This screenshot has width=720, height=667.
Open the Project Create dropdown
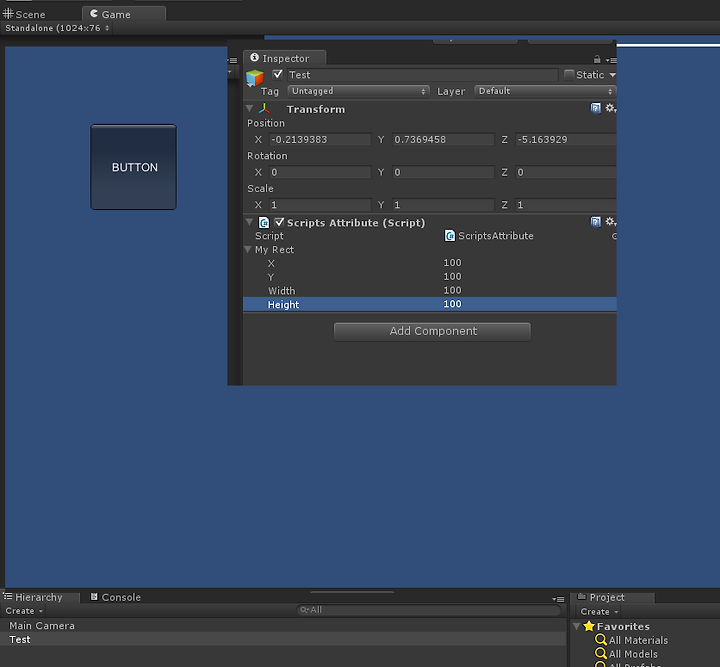point(599,611)
